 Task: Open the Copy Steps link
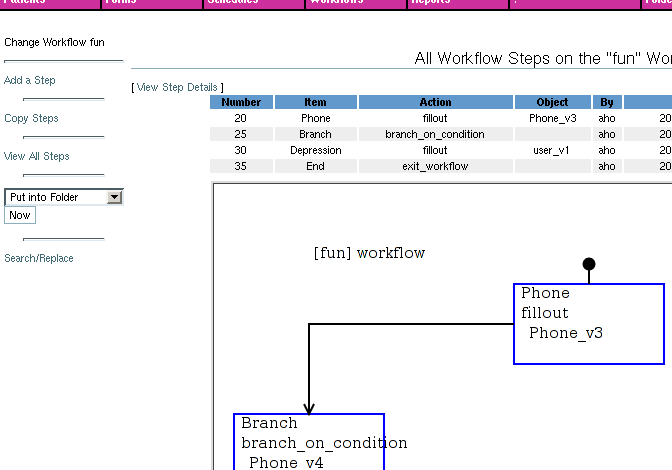pos(31,118)
